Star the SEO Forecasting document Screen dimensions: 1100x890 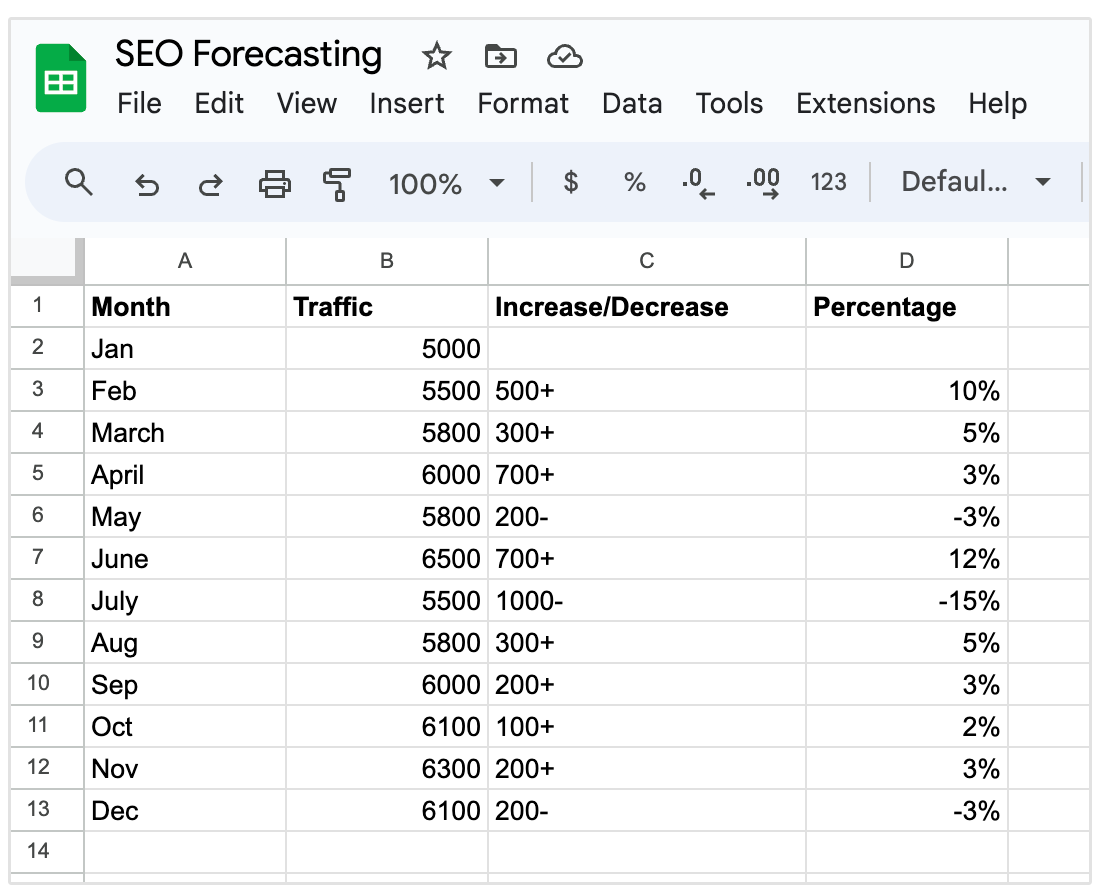point(436,56)
